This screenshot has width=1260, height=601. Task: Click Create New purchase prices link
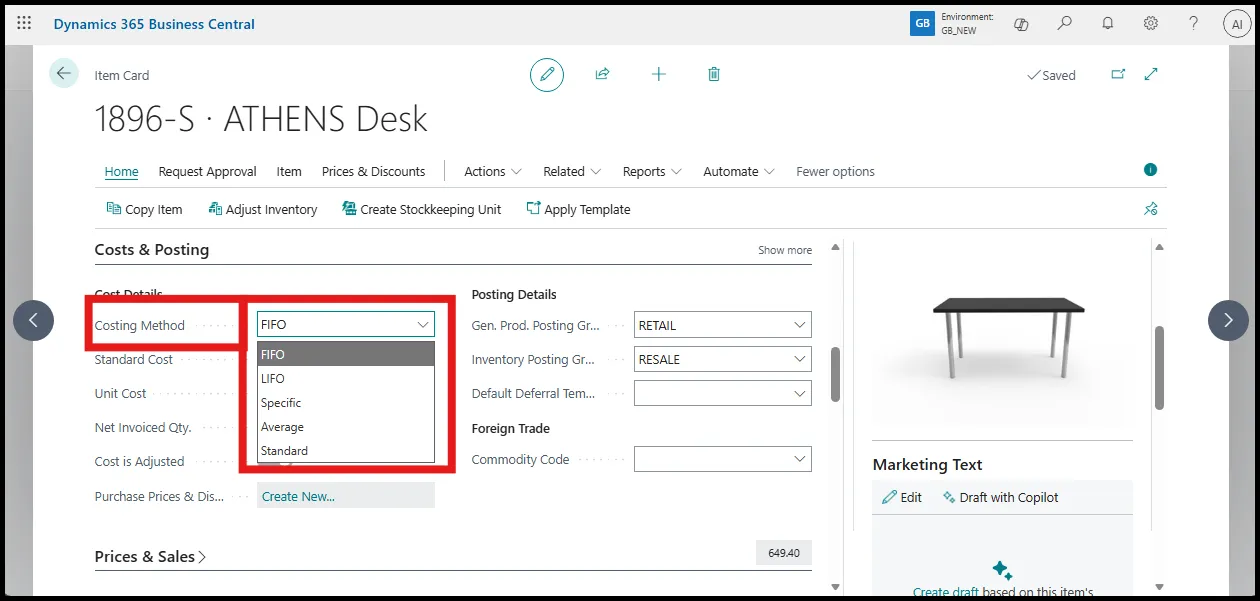[298, 496]
